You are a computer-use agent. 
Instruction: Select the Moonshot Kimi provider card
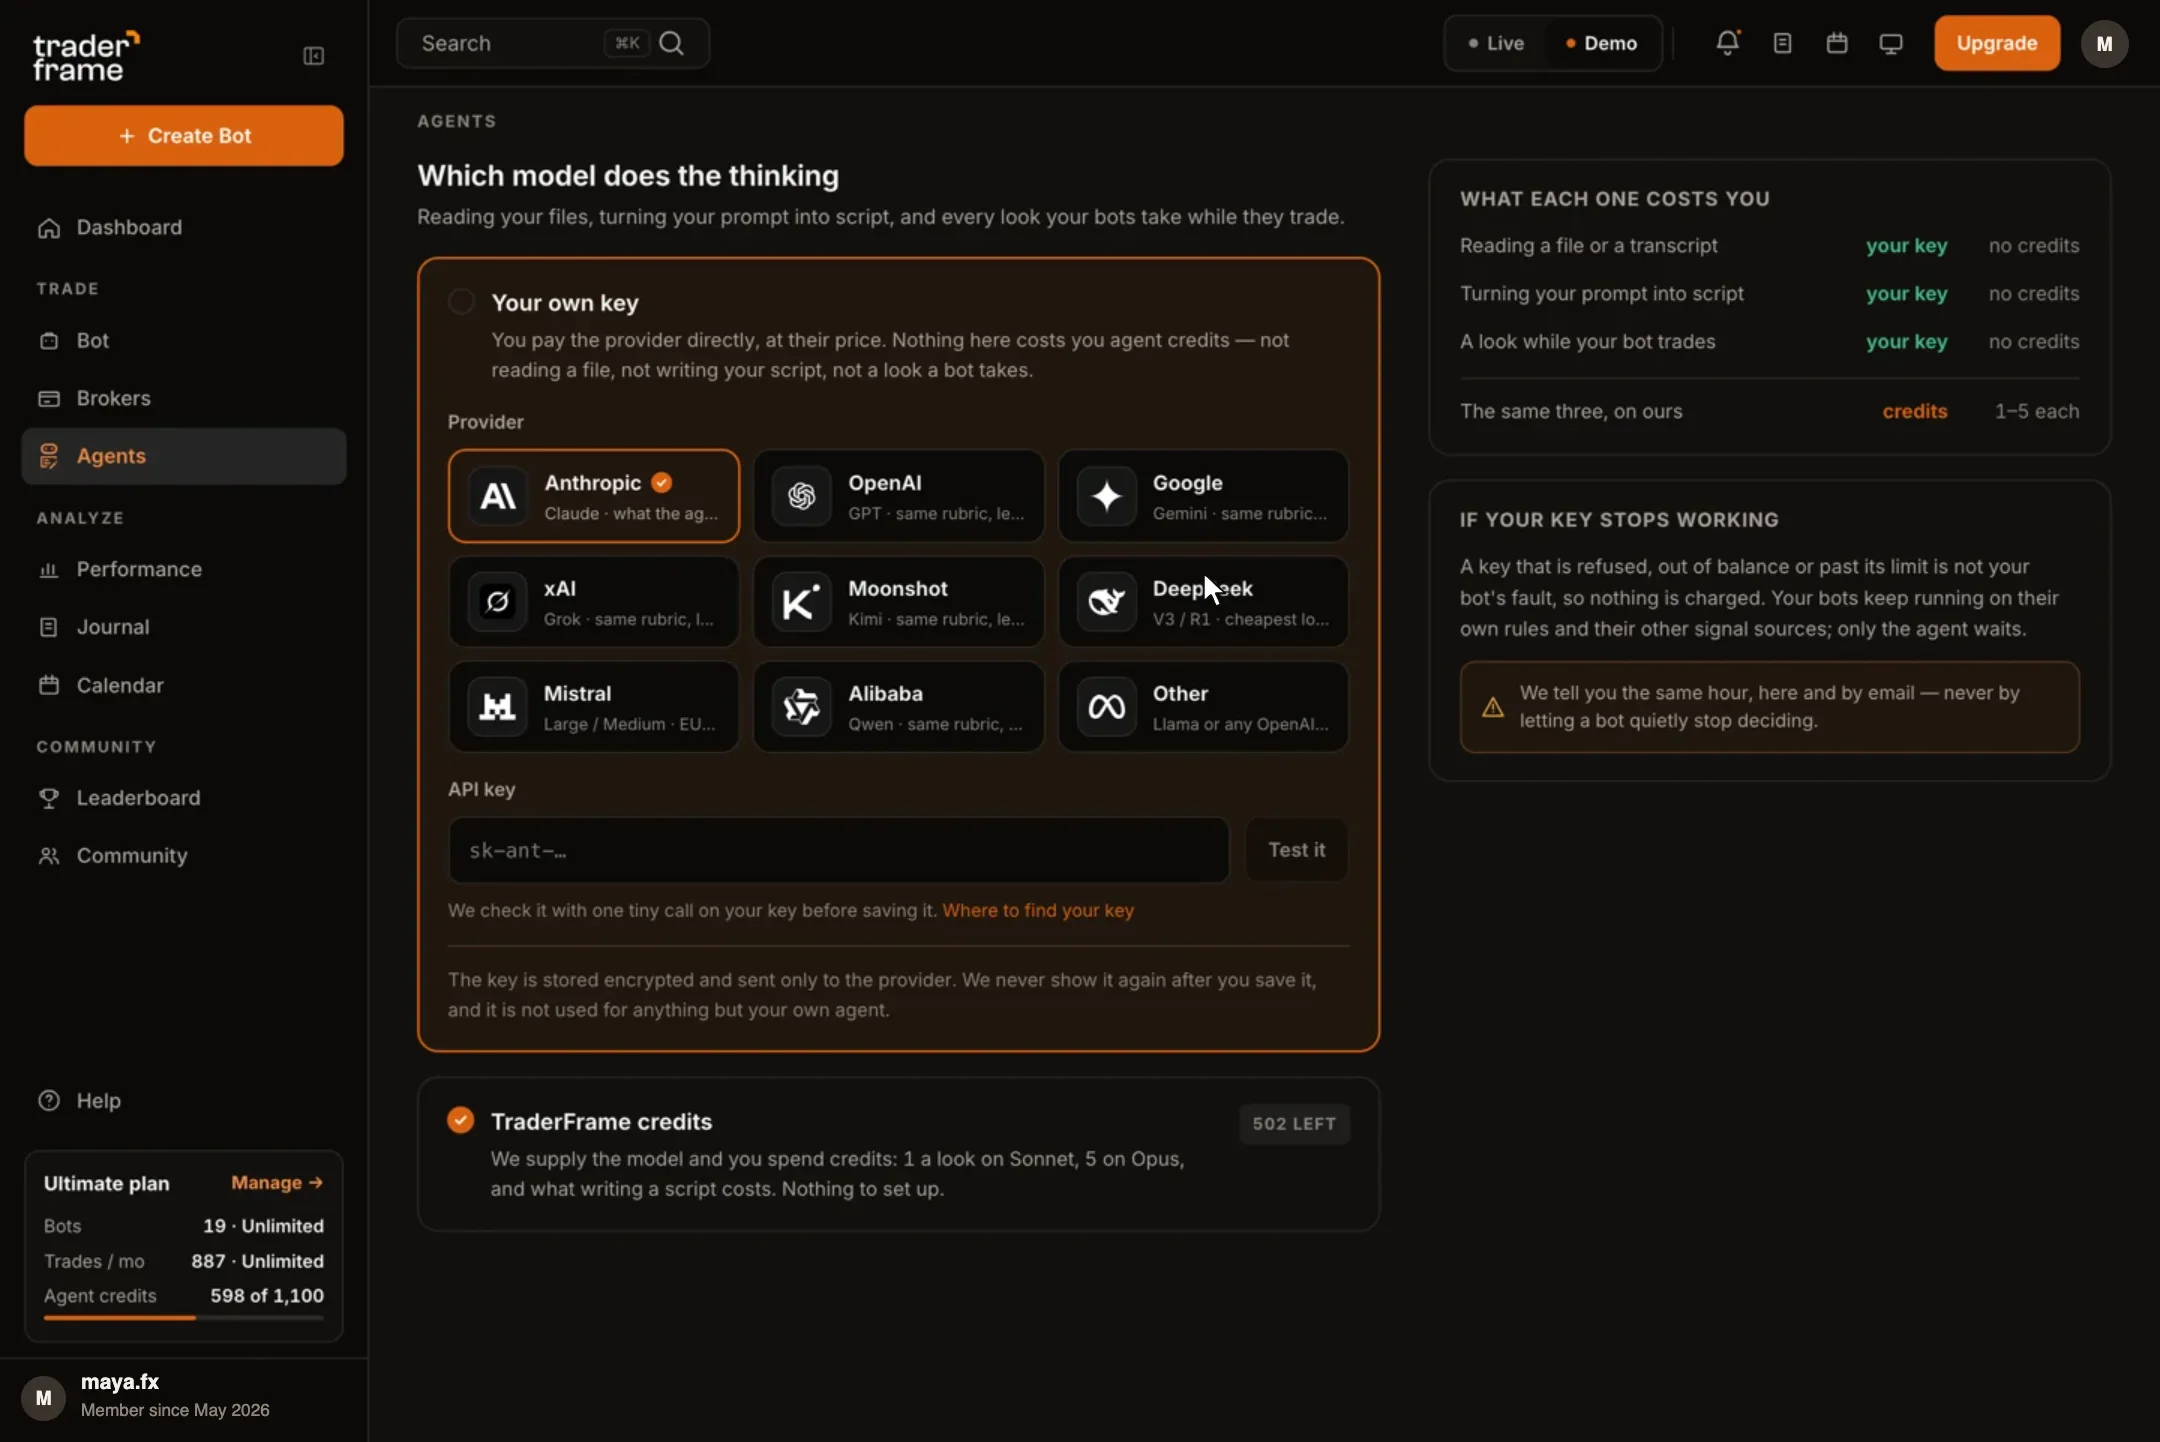[898, 602]
